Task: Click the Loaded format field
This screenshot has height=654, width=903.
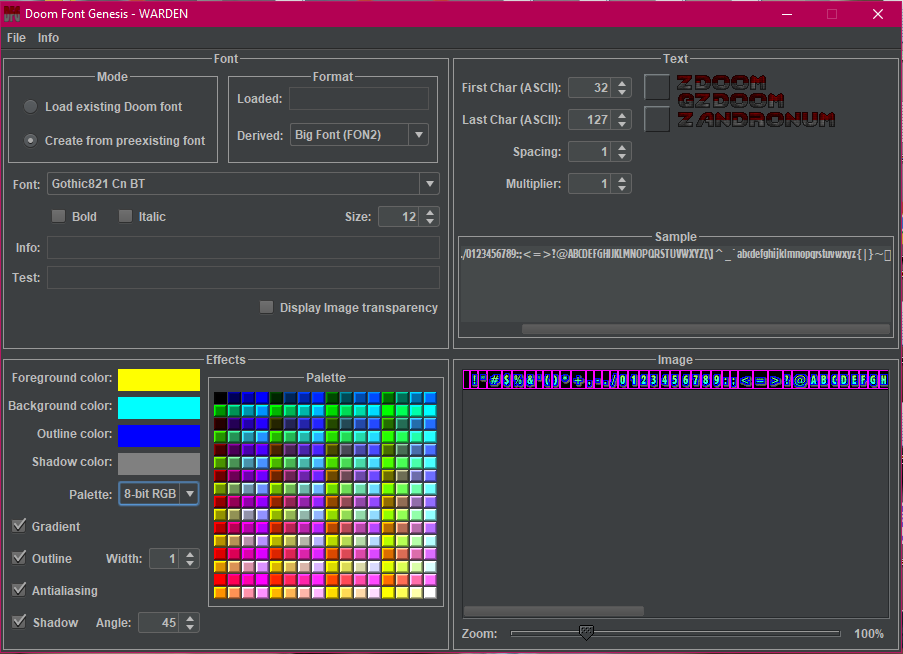Action: coord(359,98)
